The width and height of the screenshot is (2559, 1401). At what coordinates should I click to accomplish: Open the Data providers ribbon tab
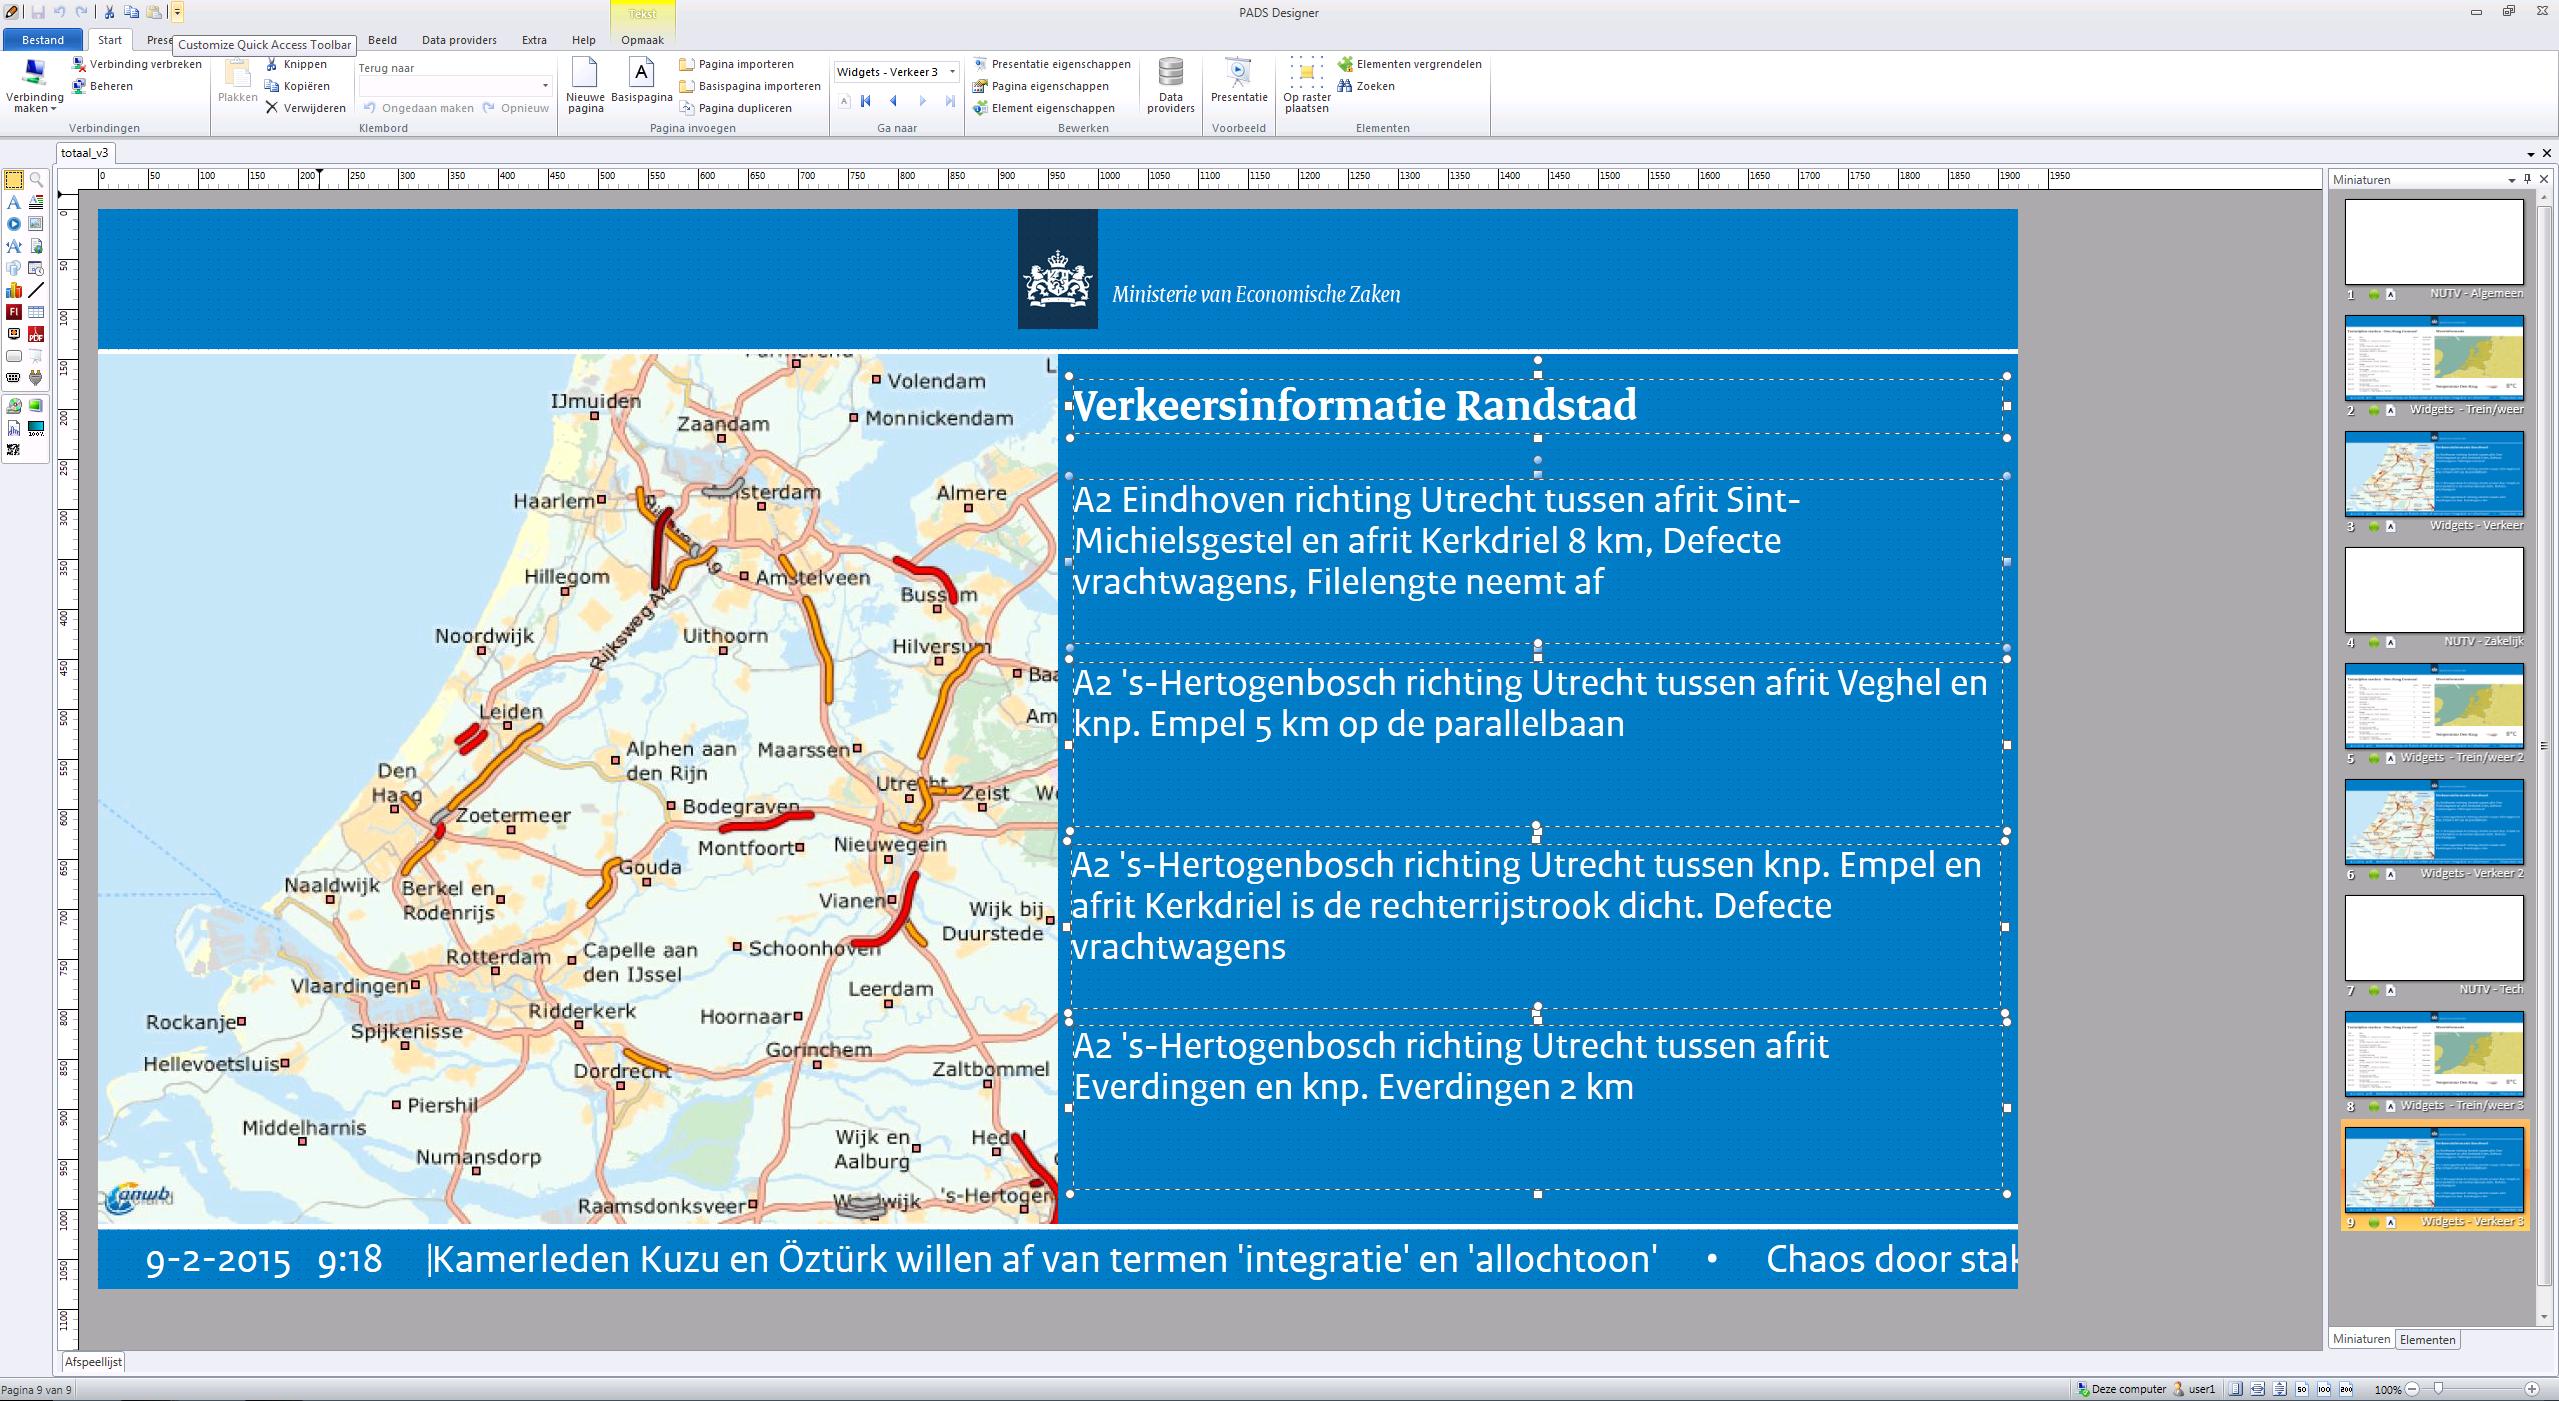[x=459, y=40]
